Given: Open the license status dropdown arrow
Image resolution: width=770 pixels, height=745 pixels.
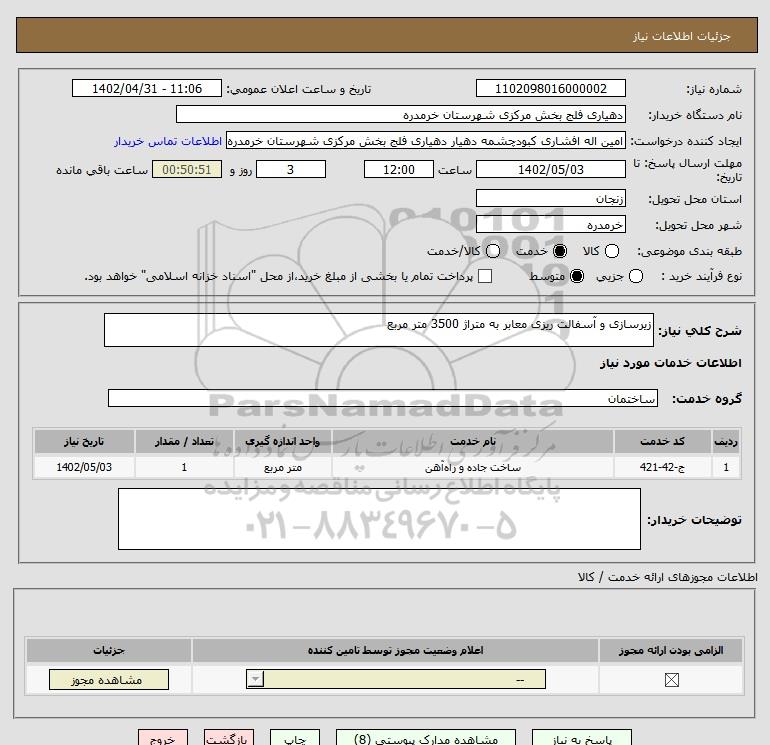Looking at the screenshot, I should coord(255,680).
